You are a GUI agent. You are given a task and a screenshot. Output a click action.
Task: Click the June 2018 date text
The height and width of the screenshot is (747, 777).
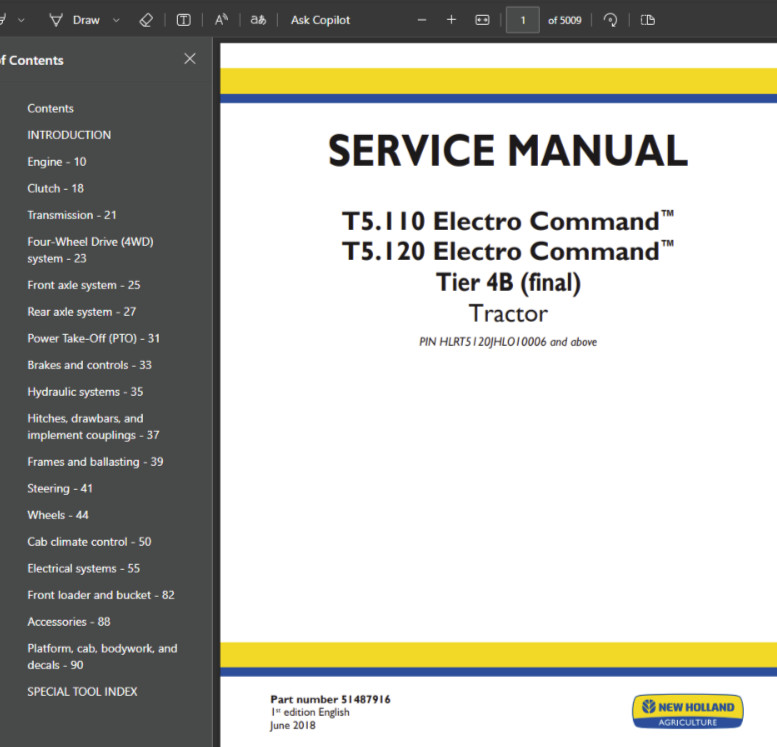pos(292,726)
